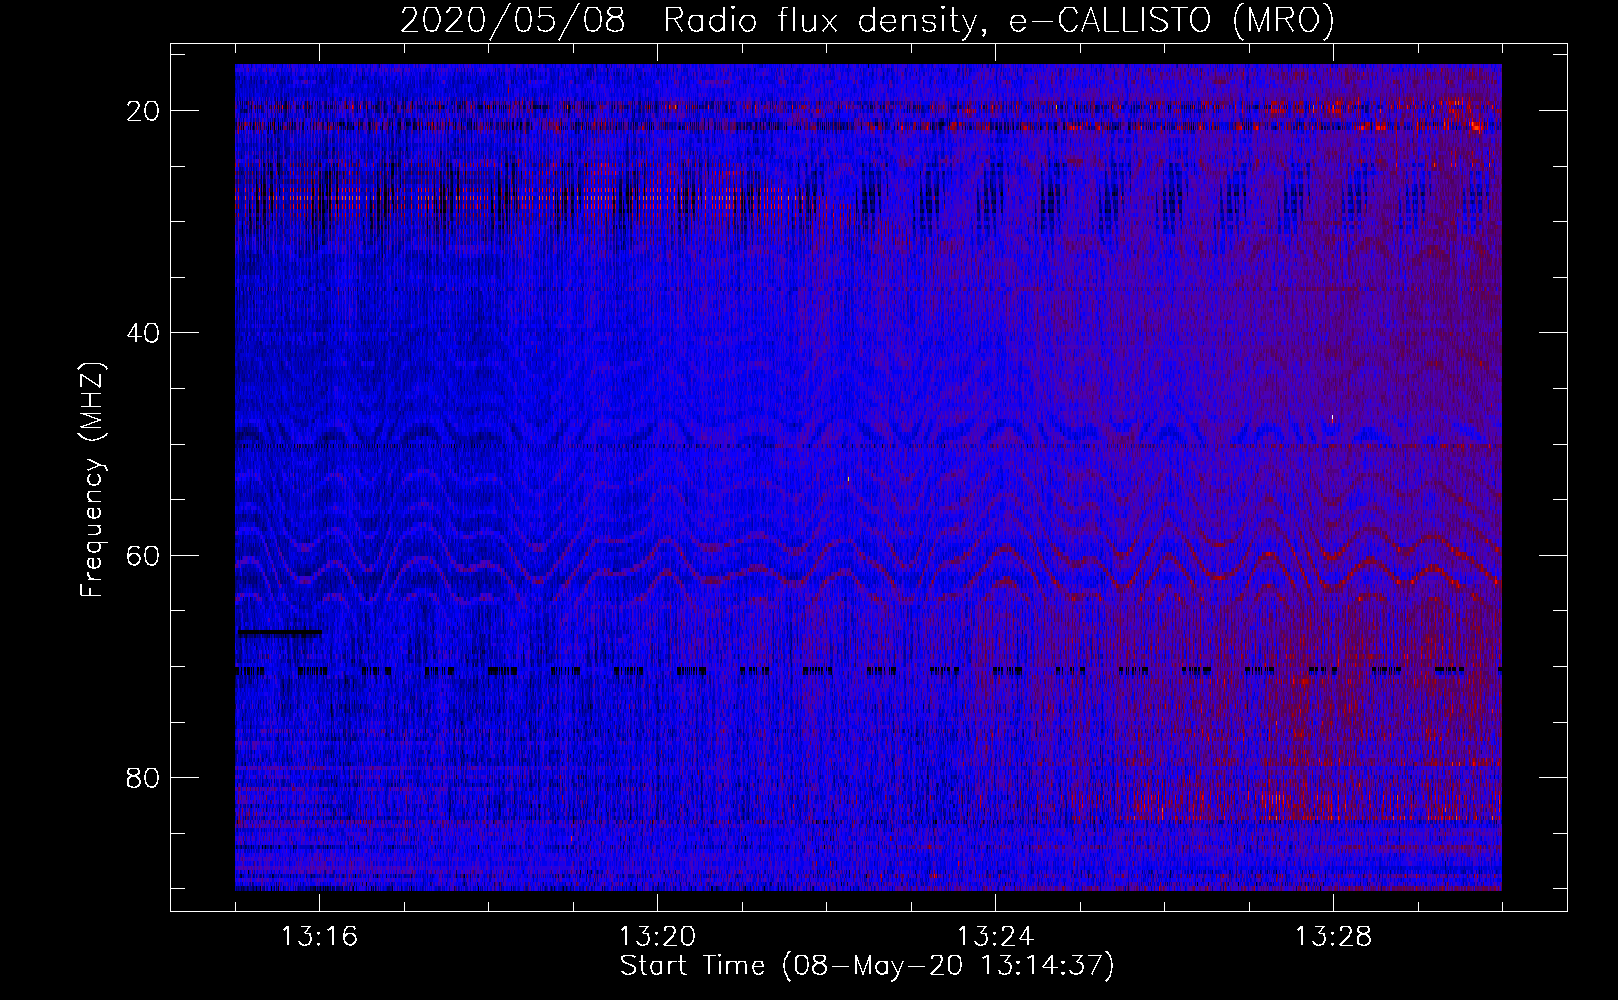Select the '80' frequency axis label
This screenshot has height=1000, width=1618.
point(144,777)
